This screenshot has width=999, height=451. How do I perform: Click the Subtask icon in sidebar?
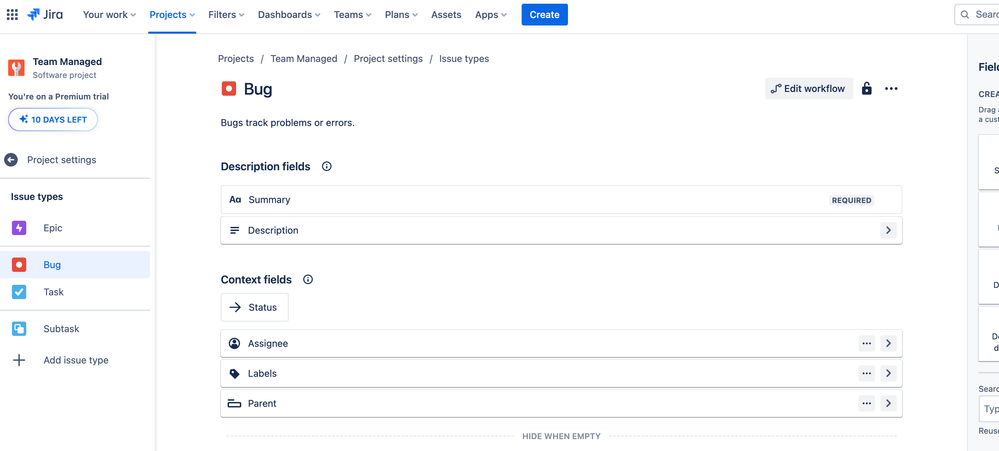coord(19,329)
